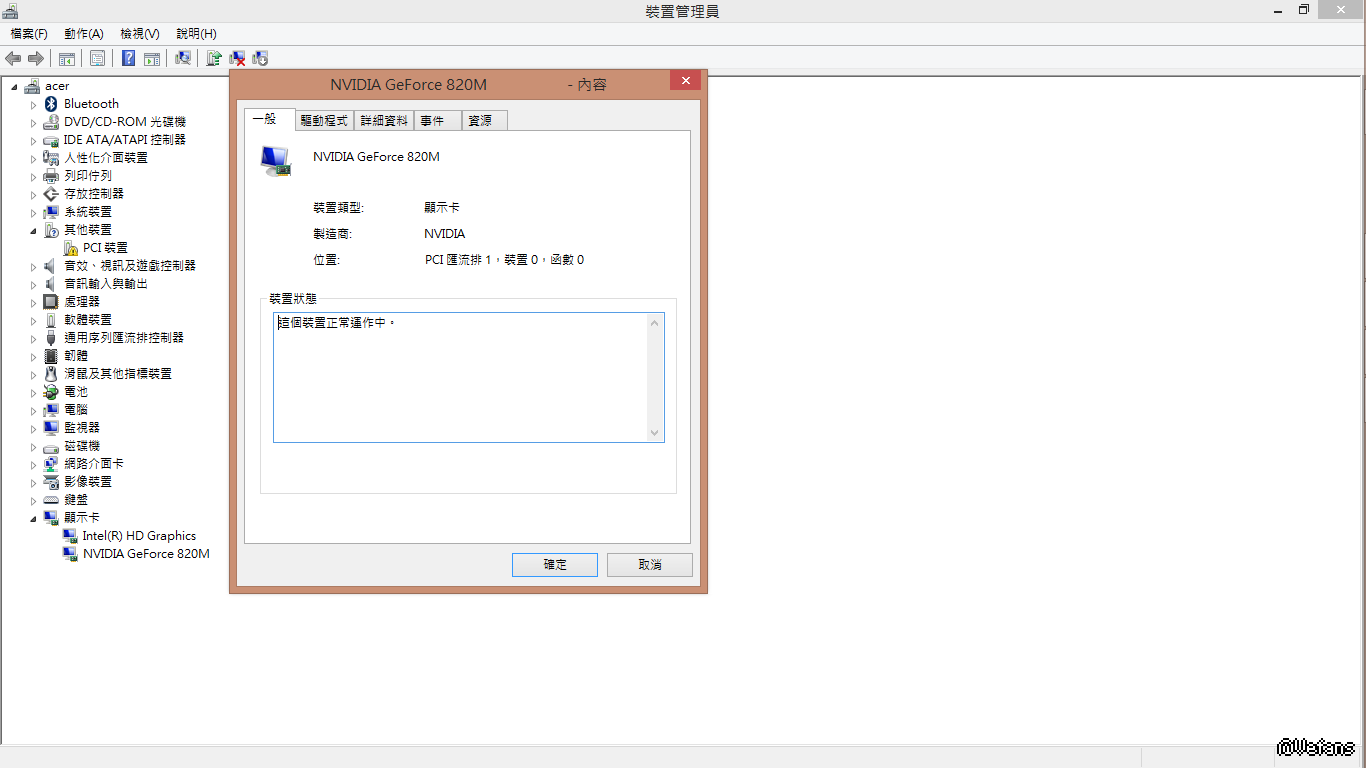Click the 取消 button
Image resolution: width=1366 pixels, height=768 pixels.
(x=650, y=565)
